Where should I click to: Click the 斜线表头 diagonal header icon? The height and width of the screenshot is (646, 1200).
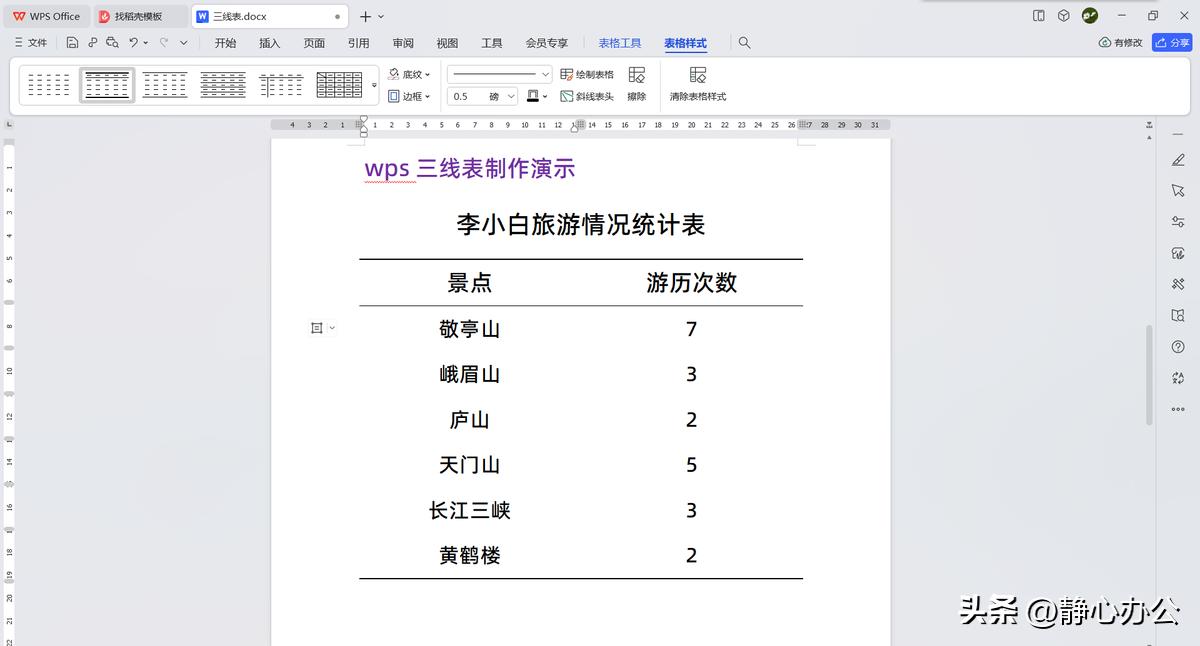tap(588, 96)
